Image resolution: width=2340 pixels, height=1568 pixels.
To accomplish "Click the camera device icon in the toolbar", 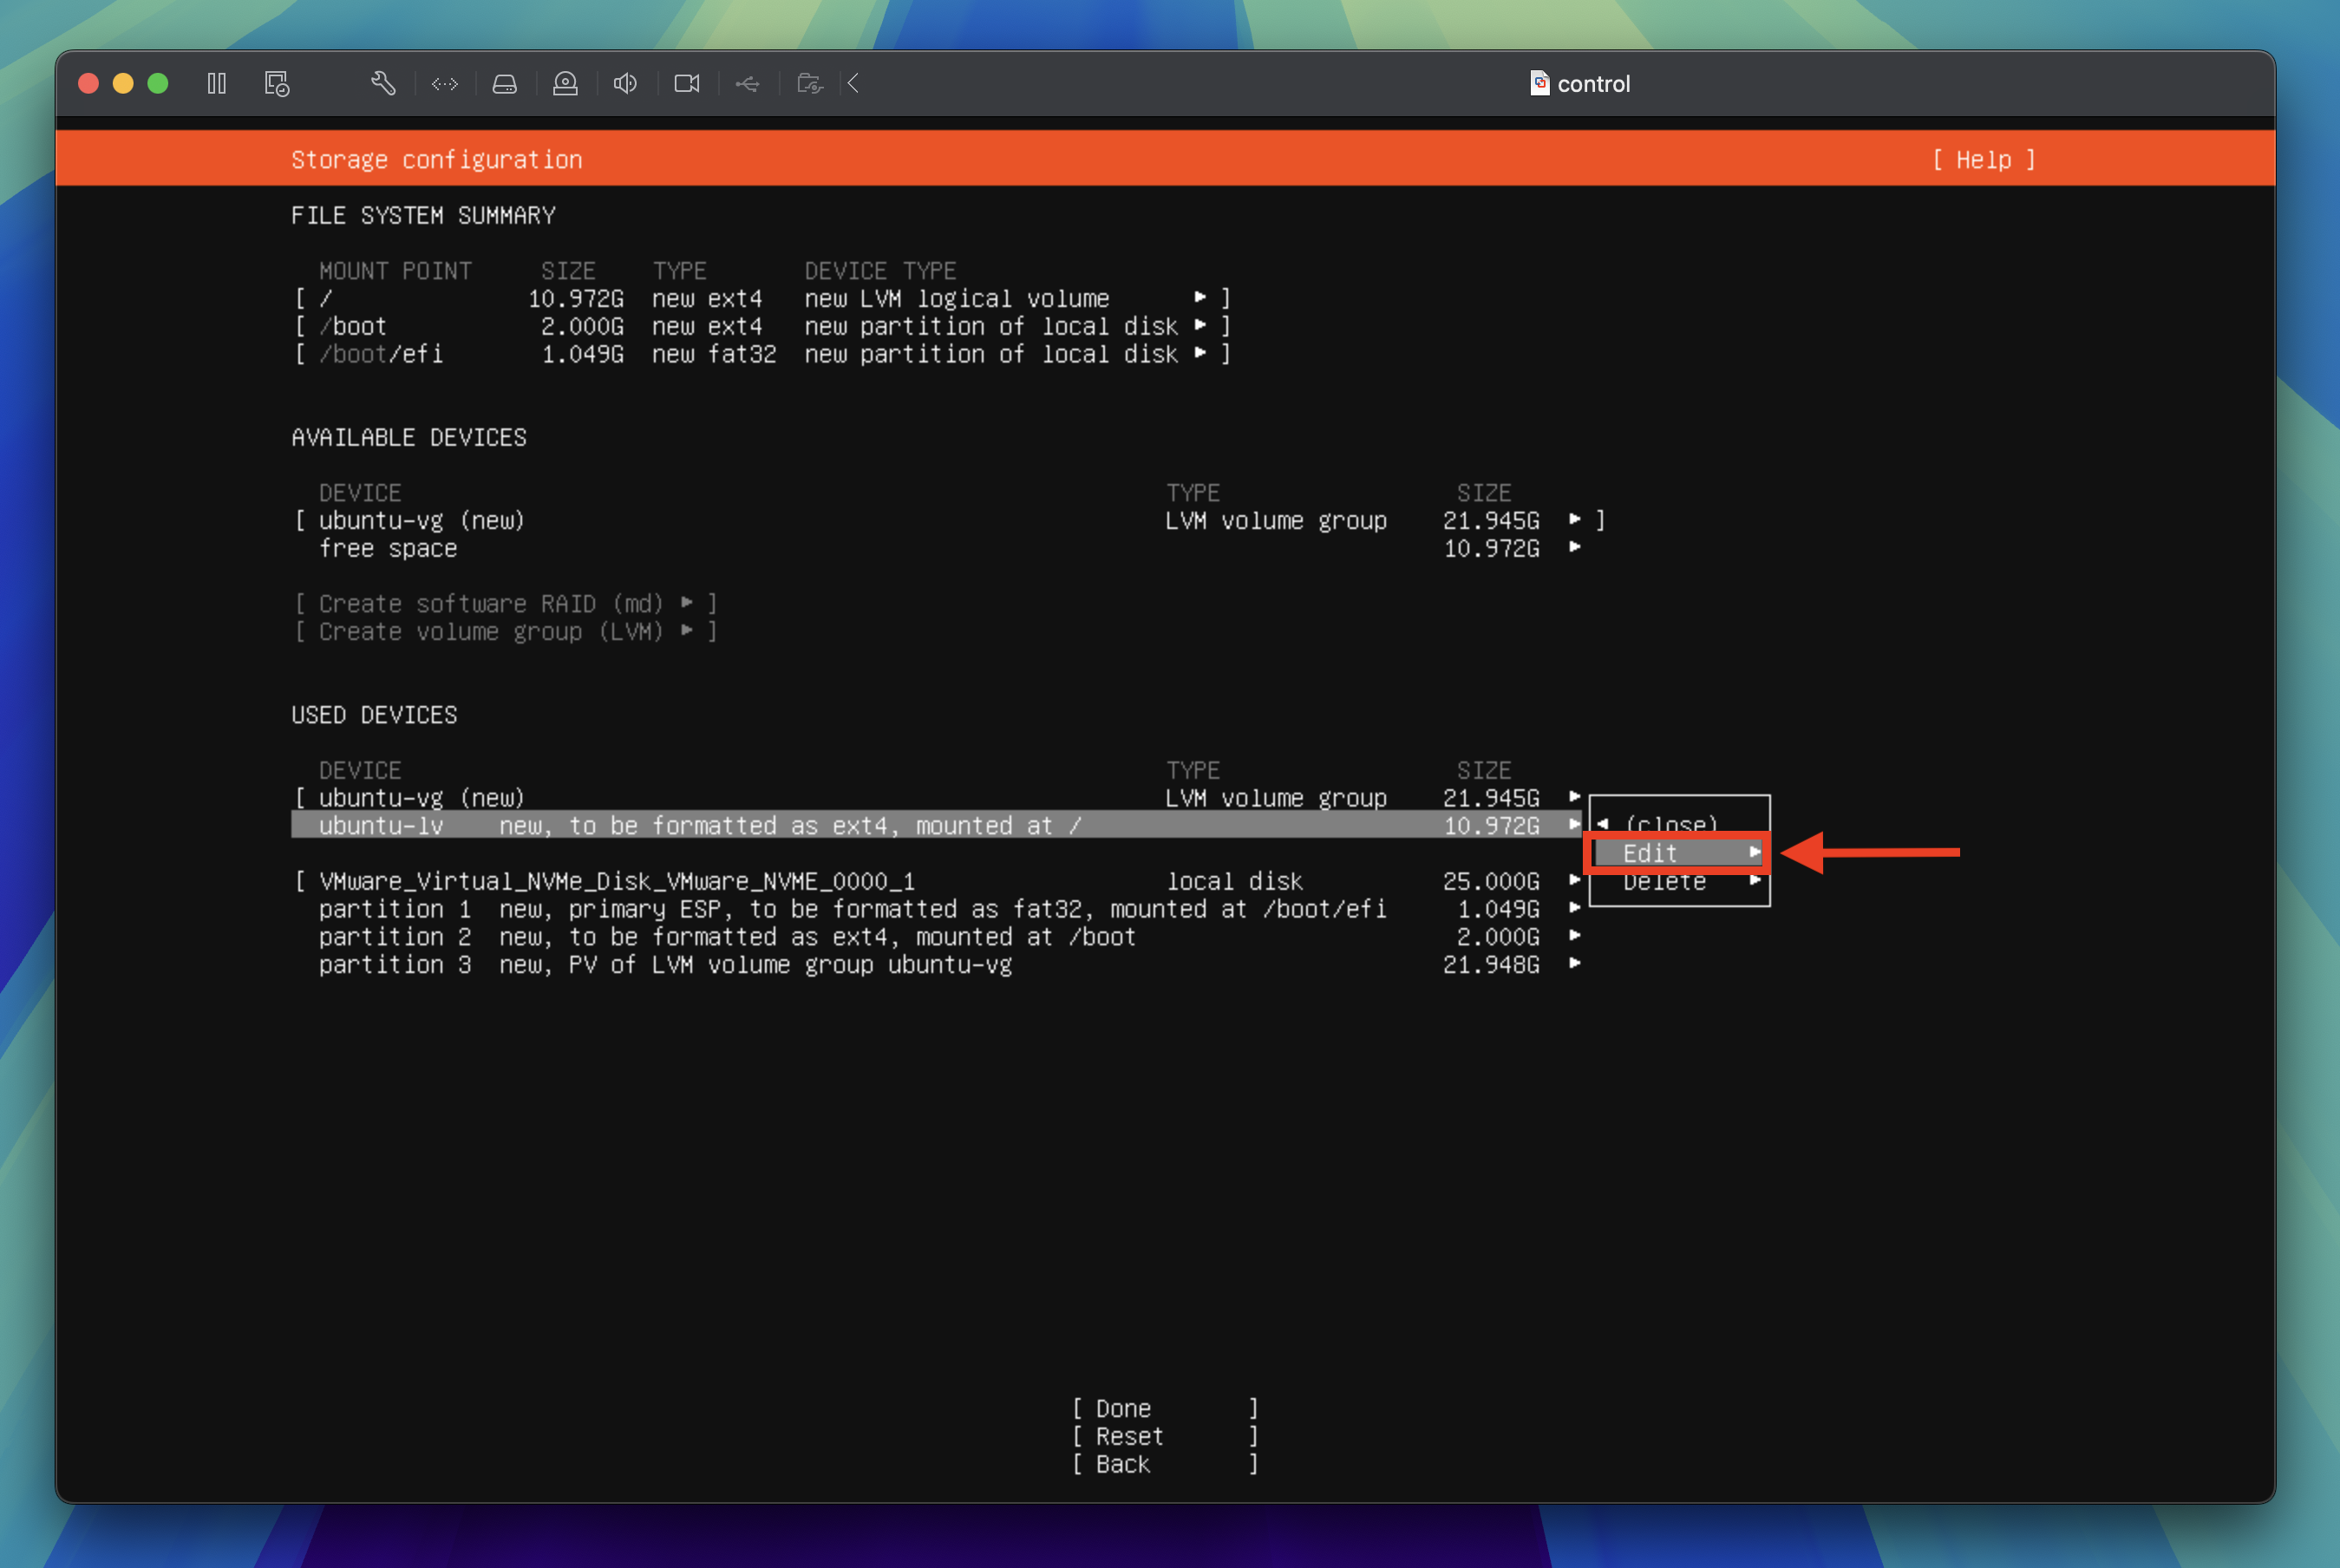I will tap(566, 84).
